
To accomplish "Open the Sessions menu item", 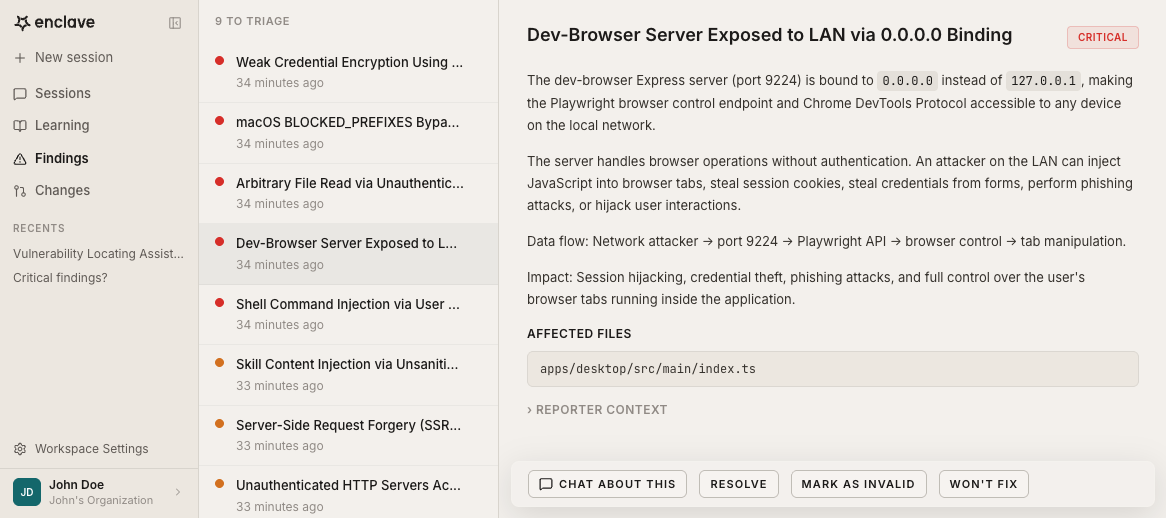I will point(62,94).
